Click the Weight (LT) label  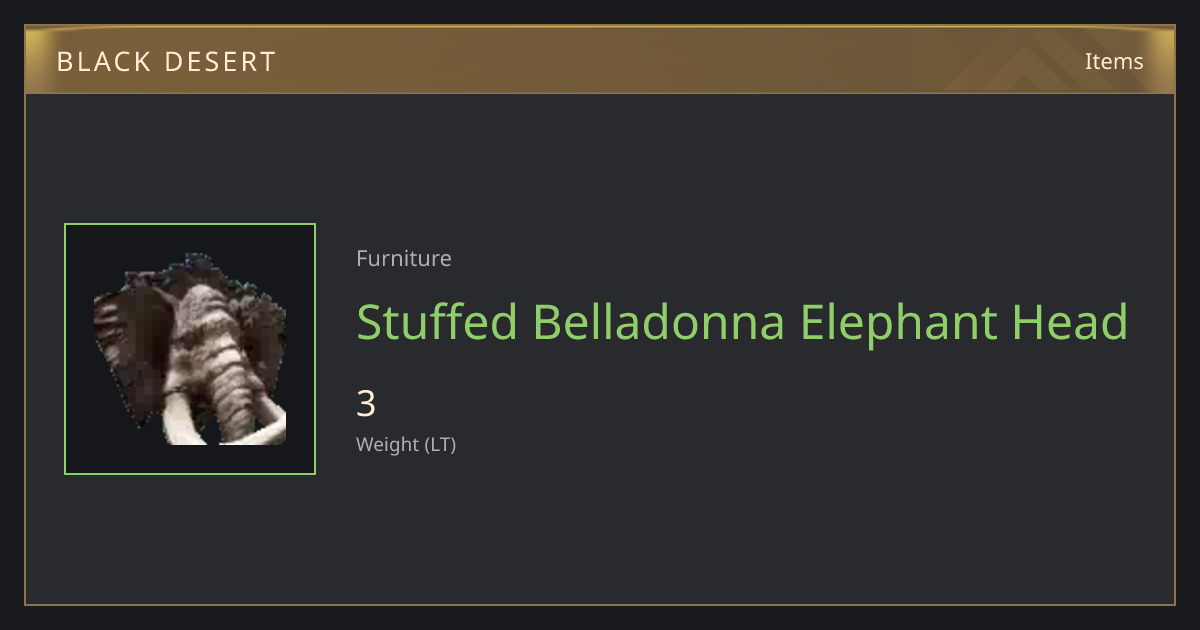coord(406,445)
